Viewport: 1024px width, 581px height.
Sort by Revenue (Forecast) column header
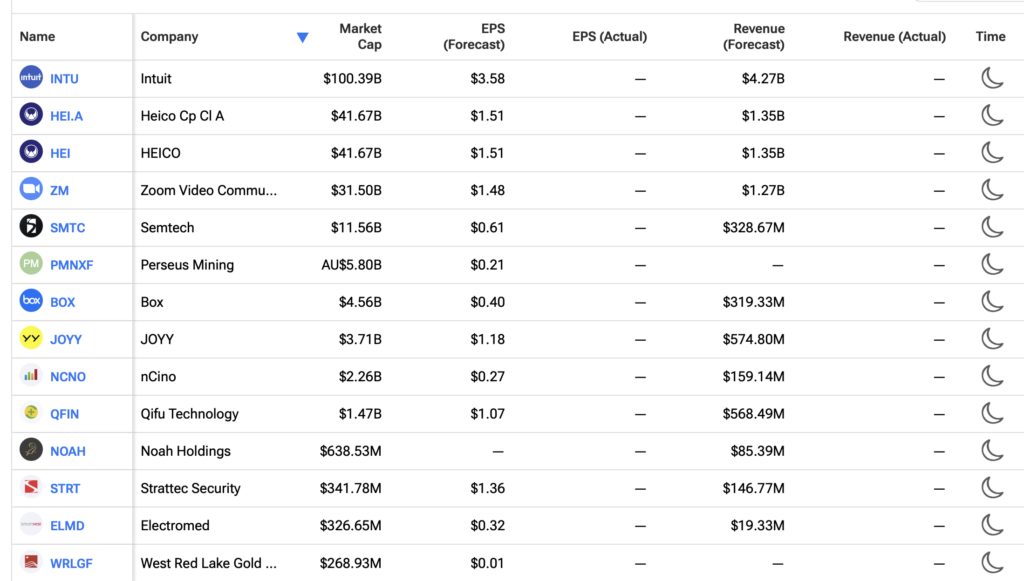[x=754, y=37]
